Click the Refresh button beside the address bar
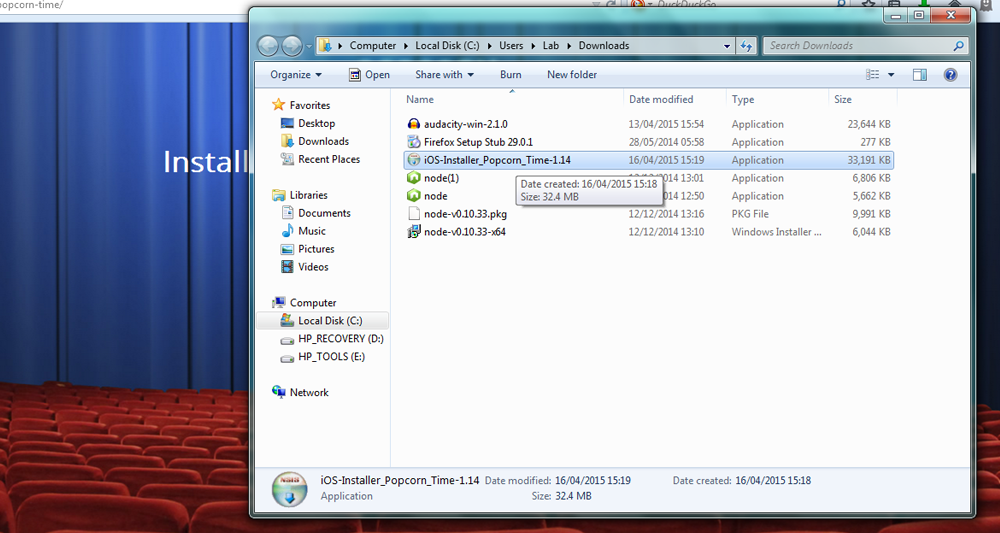1000x533 pixels. coord(746,46)
